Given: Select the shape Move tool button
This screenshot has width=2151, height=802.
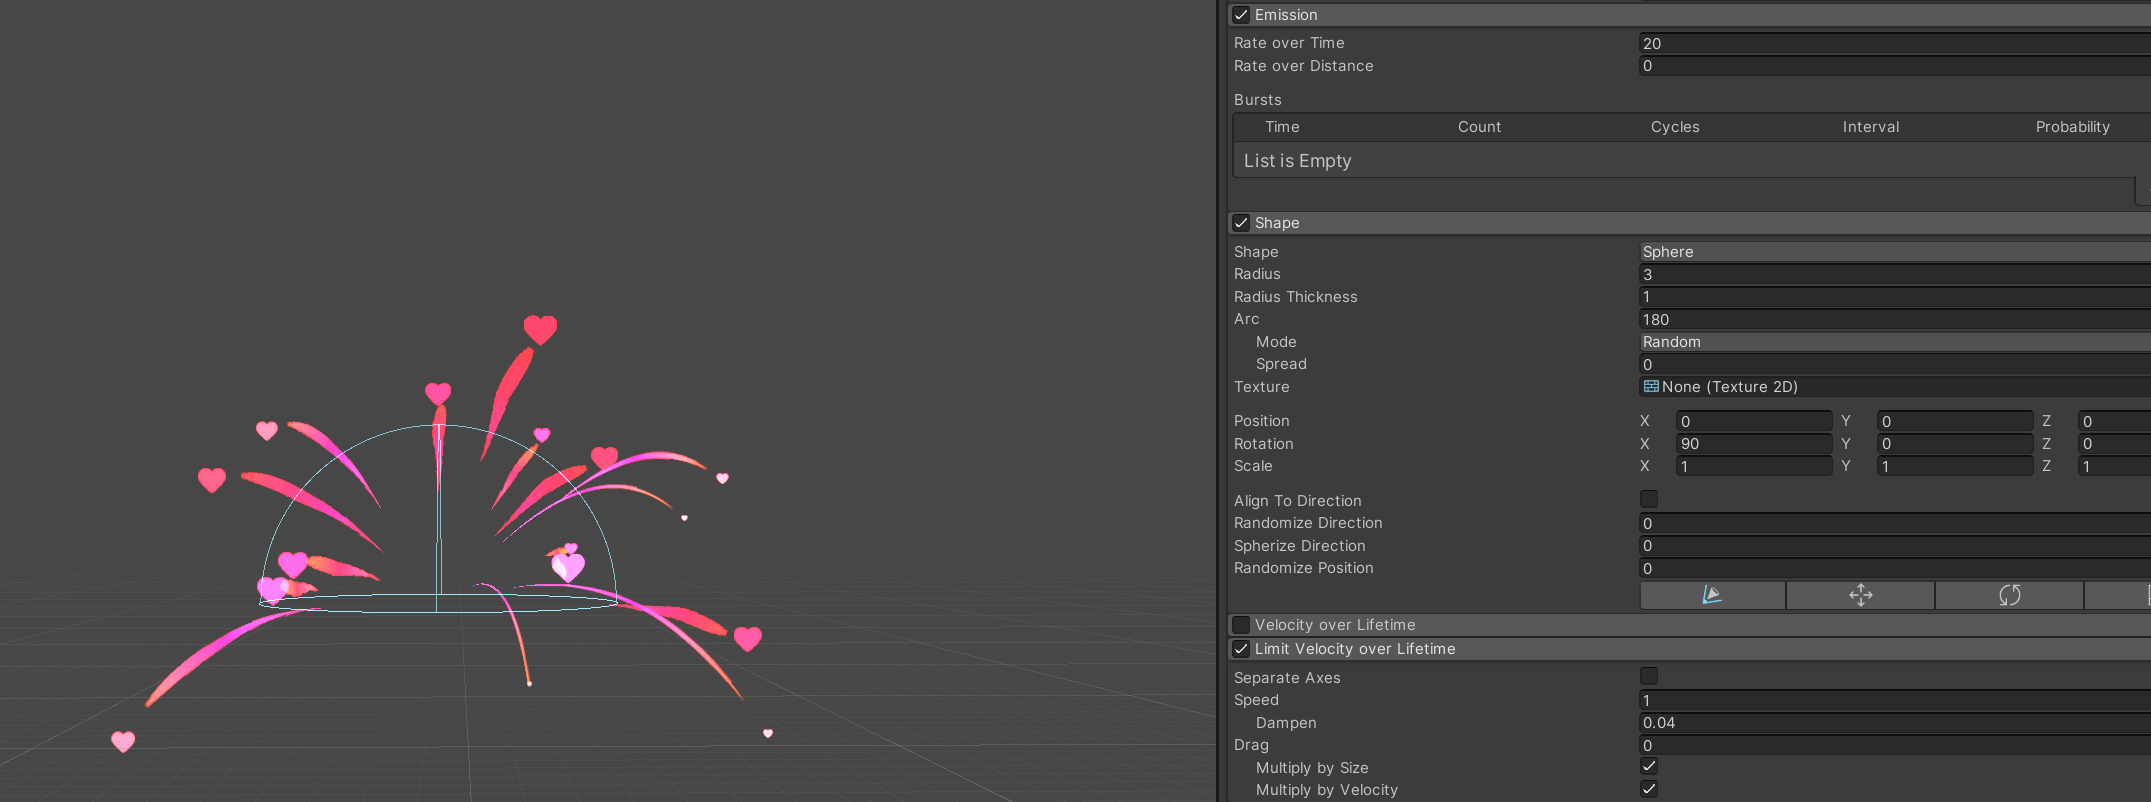Looking at the screenshot, I should pos(1860,596).
